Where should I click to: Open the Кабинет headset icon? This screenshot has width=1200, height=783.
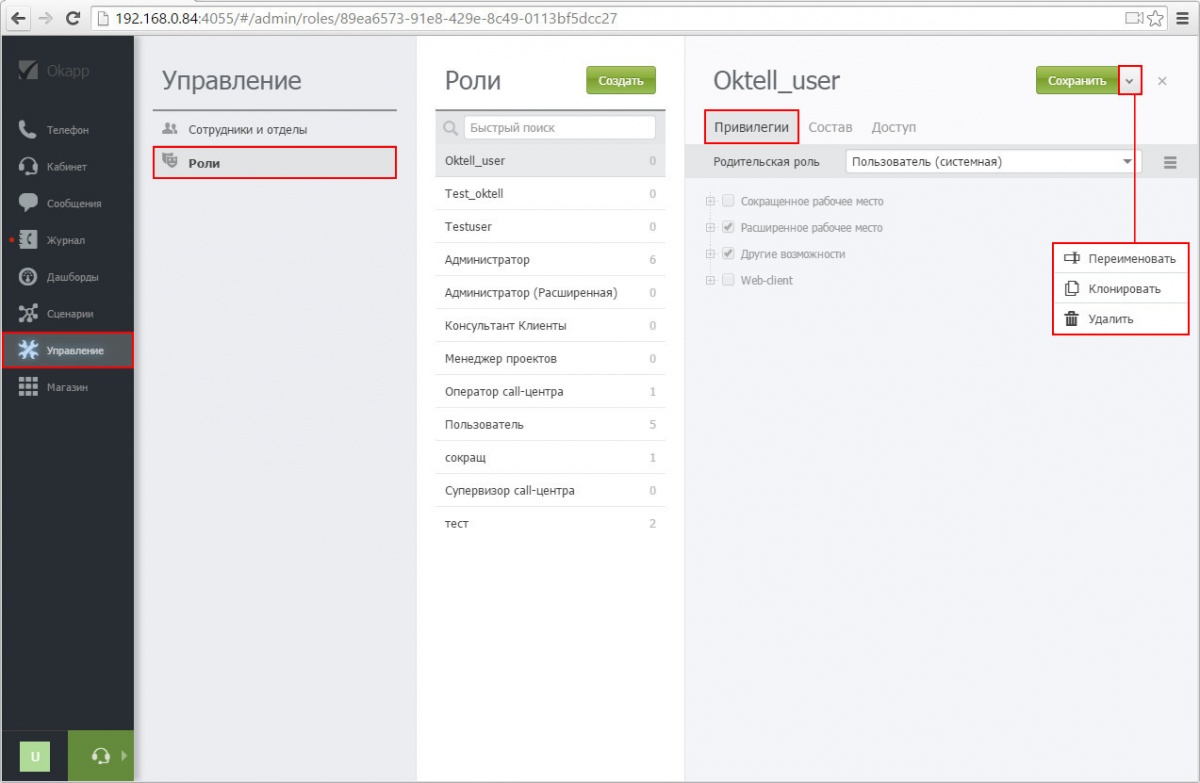click(x=29, y=167)
